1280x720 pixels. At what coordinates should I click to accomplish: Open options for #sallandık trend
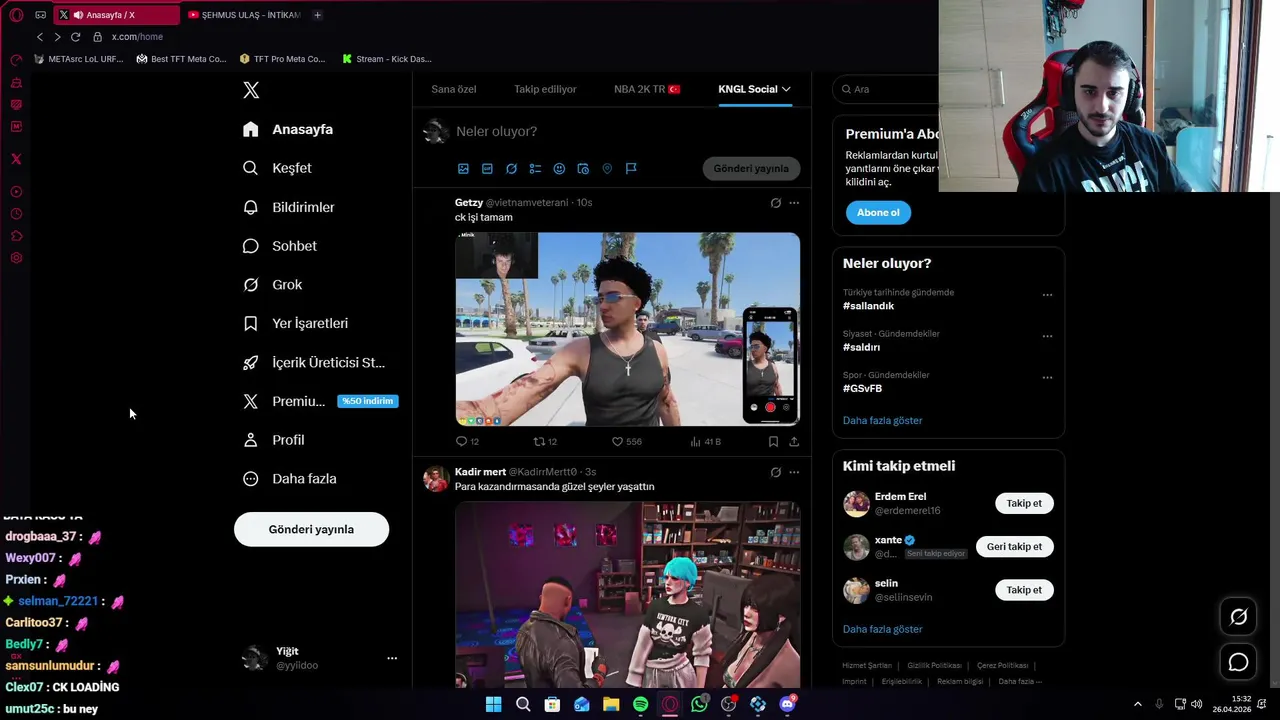[x=1047, y=295]
